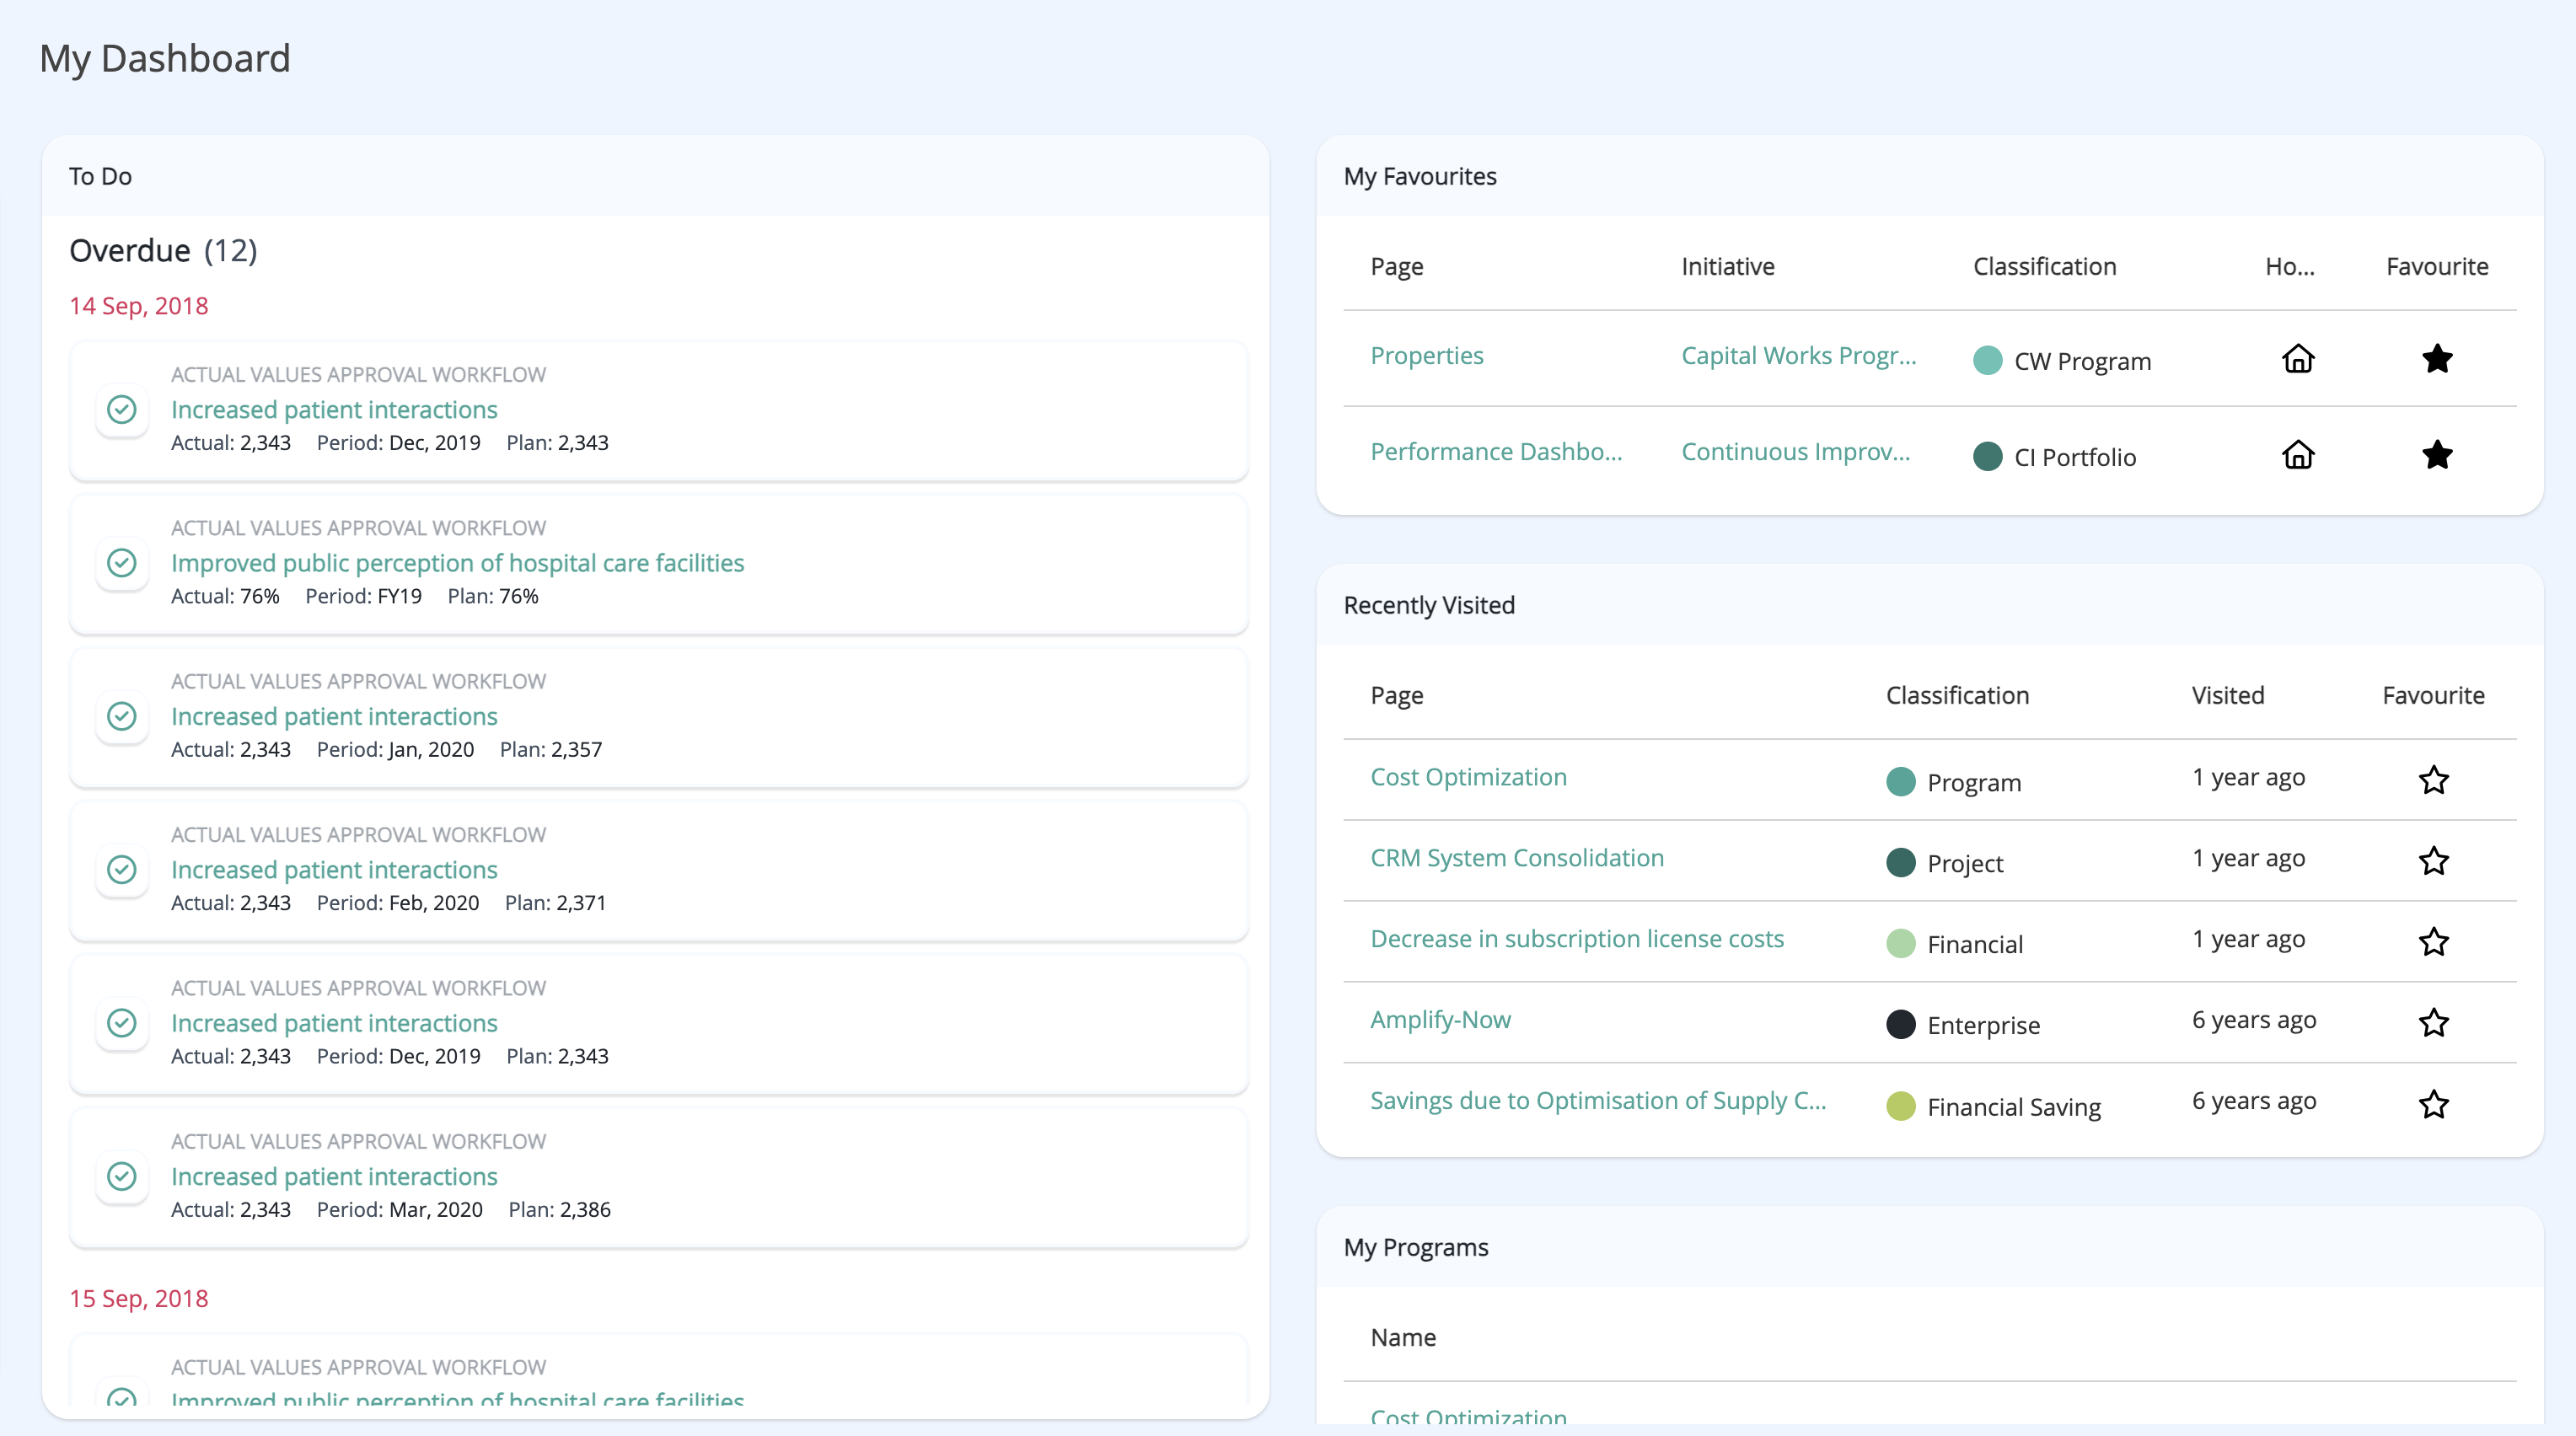Open Increased patient interactions for Mar, 2020
2576x1436 pixels.
click(334, 1177)
